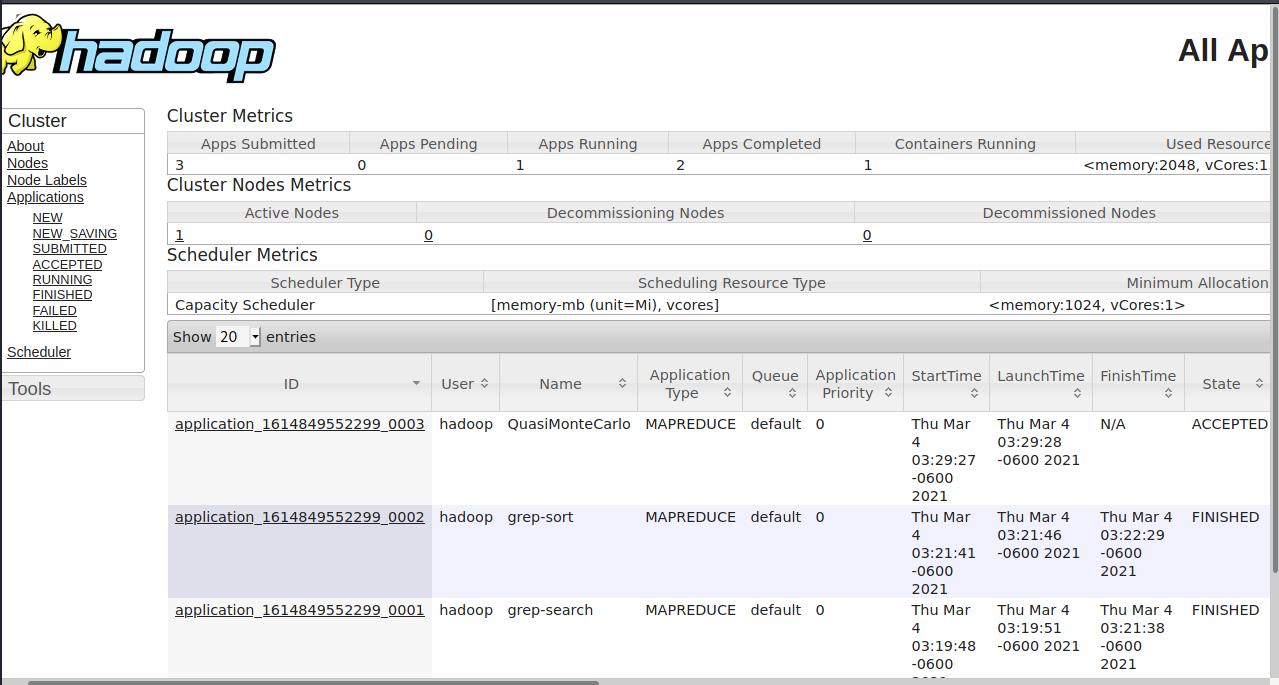Viewport: 1279px width, 685px height.
Task: Open the grep-sort application link
Action: (299, 517)
